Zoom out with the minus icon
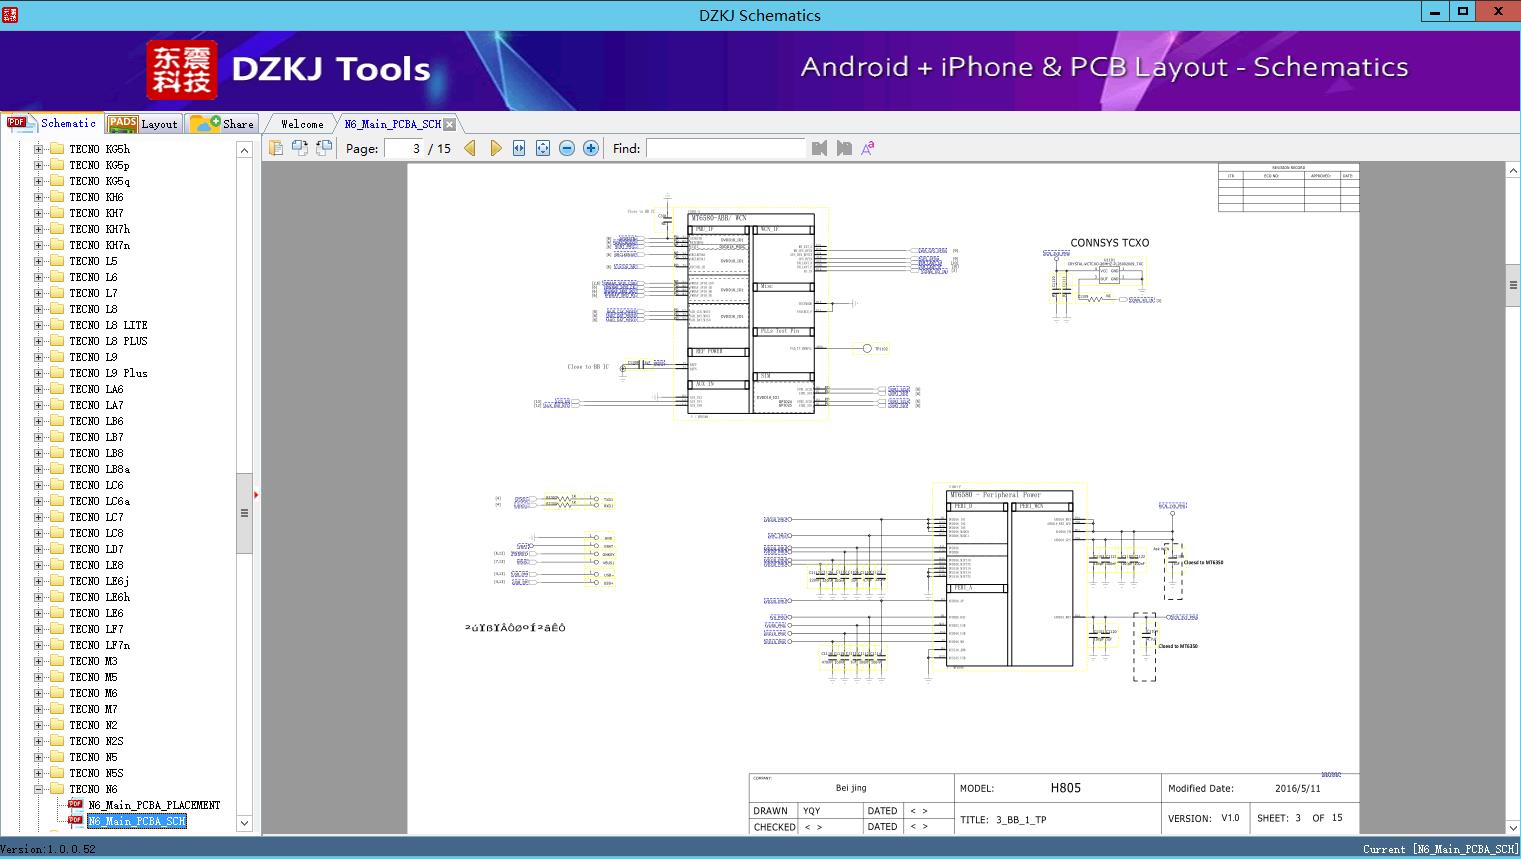This screenshot has width=1521, height=859. [x=567, y=148]
